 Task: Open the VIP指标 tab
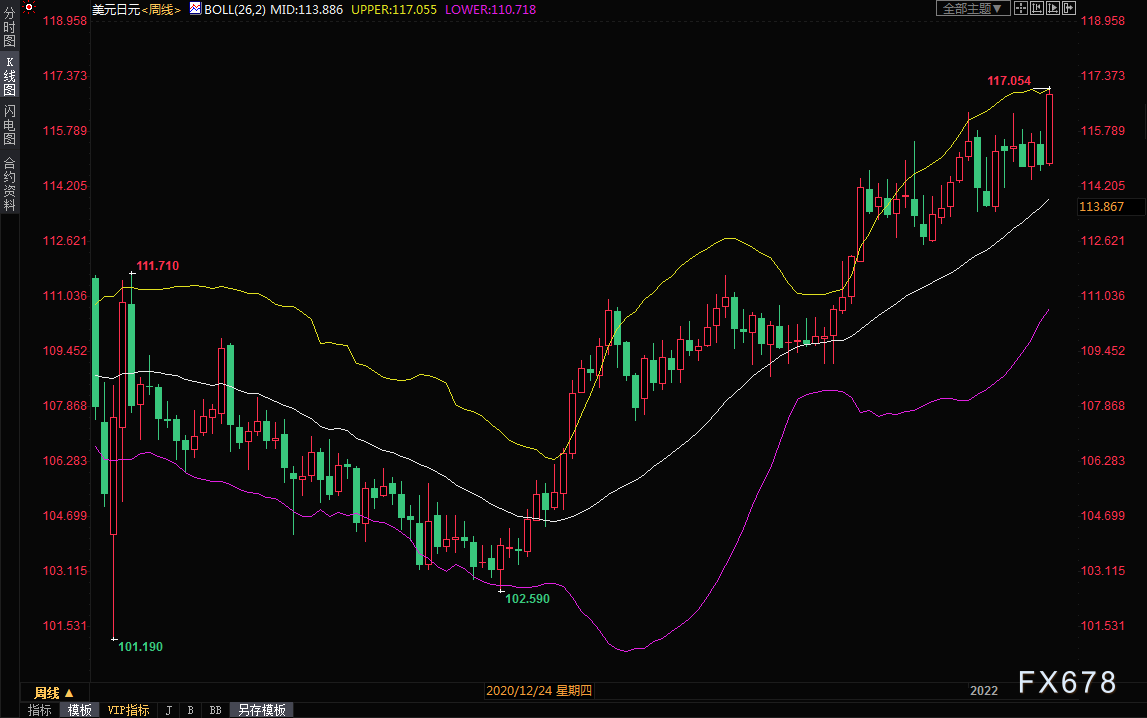[128, 710]
